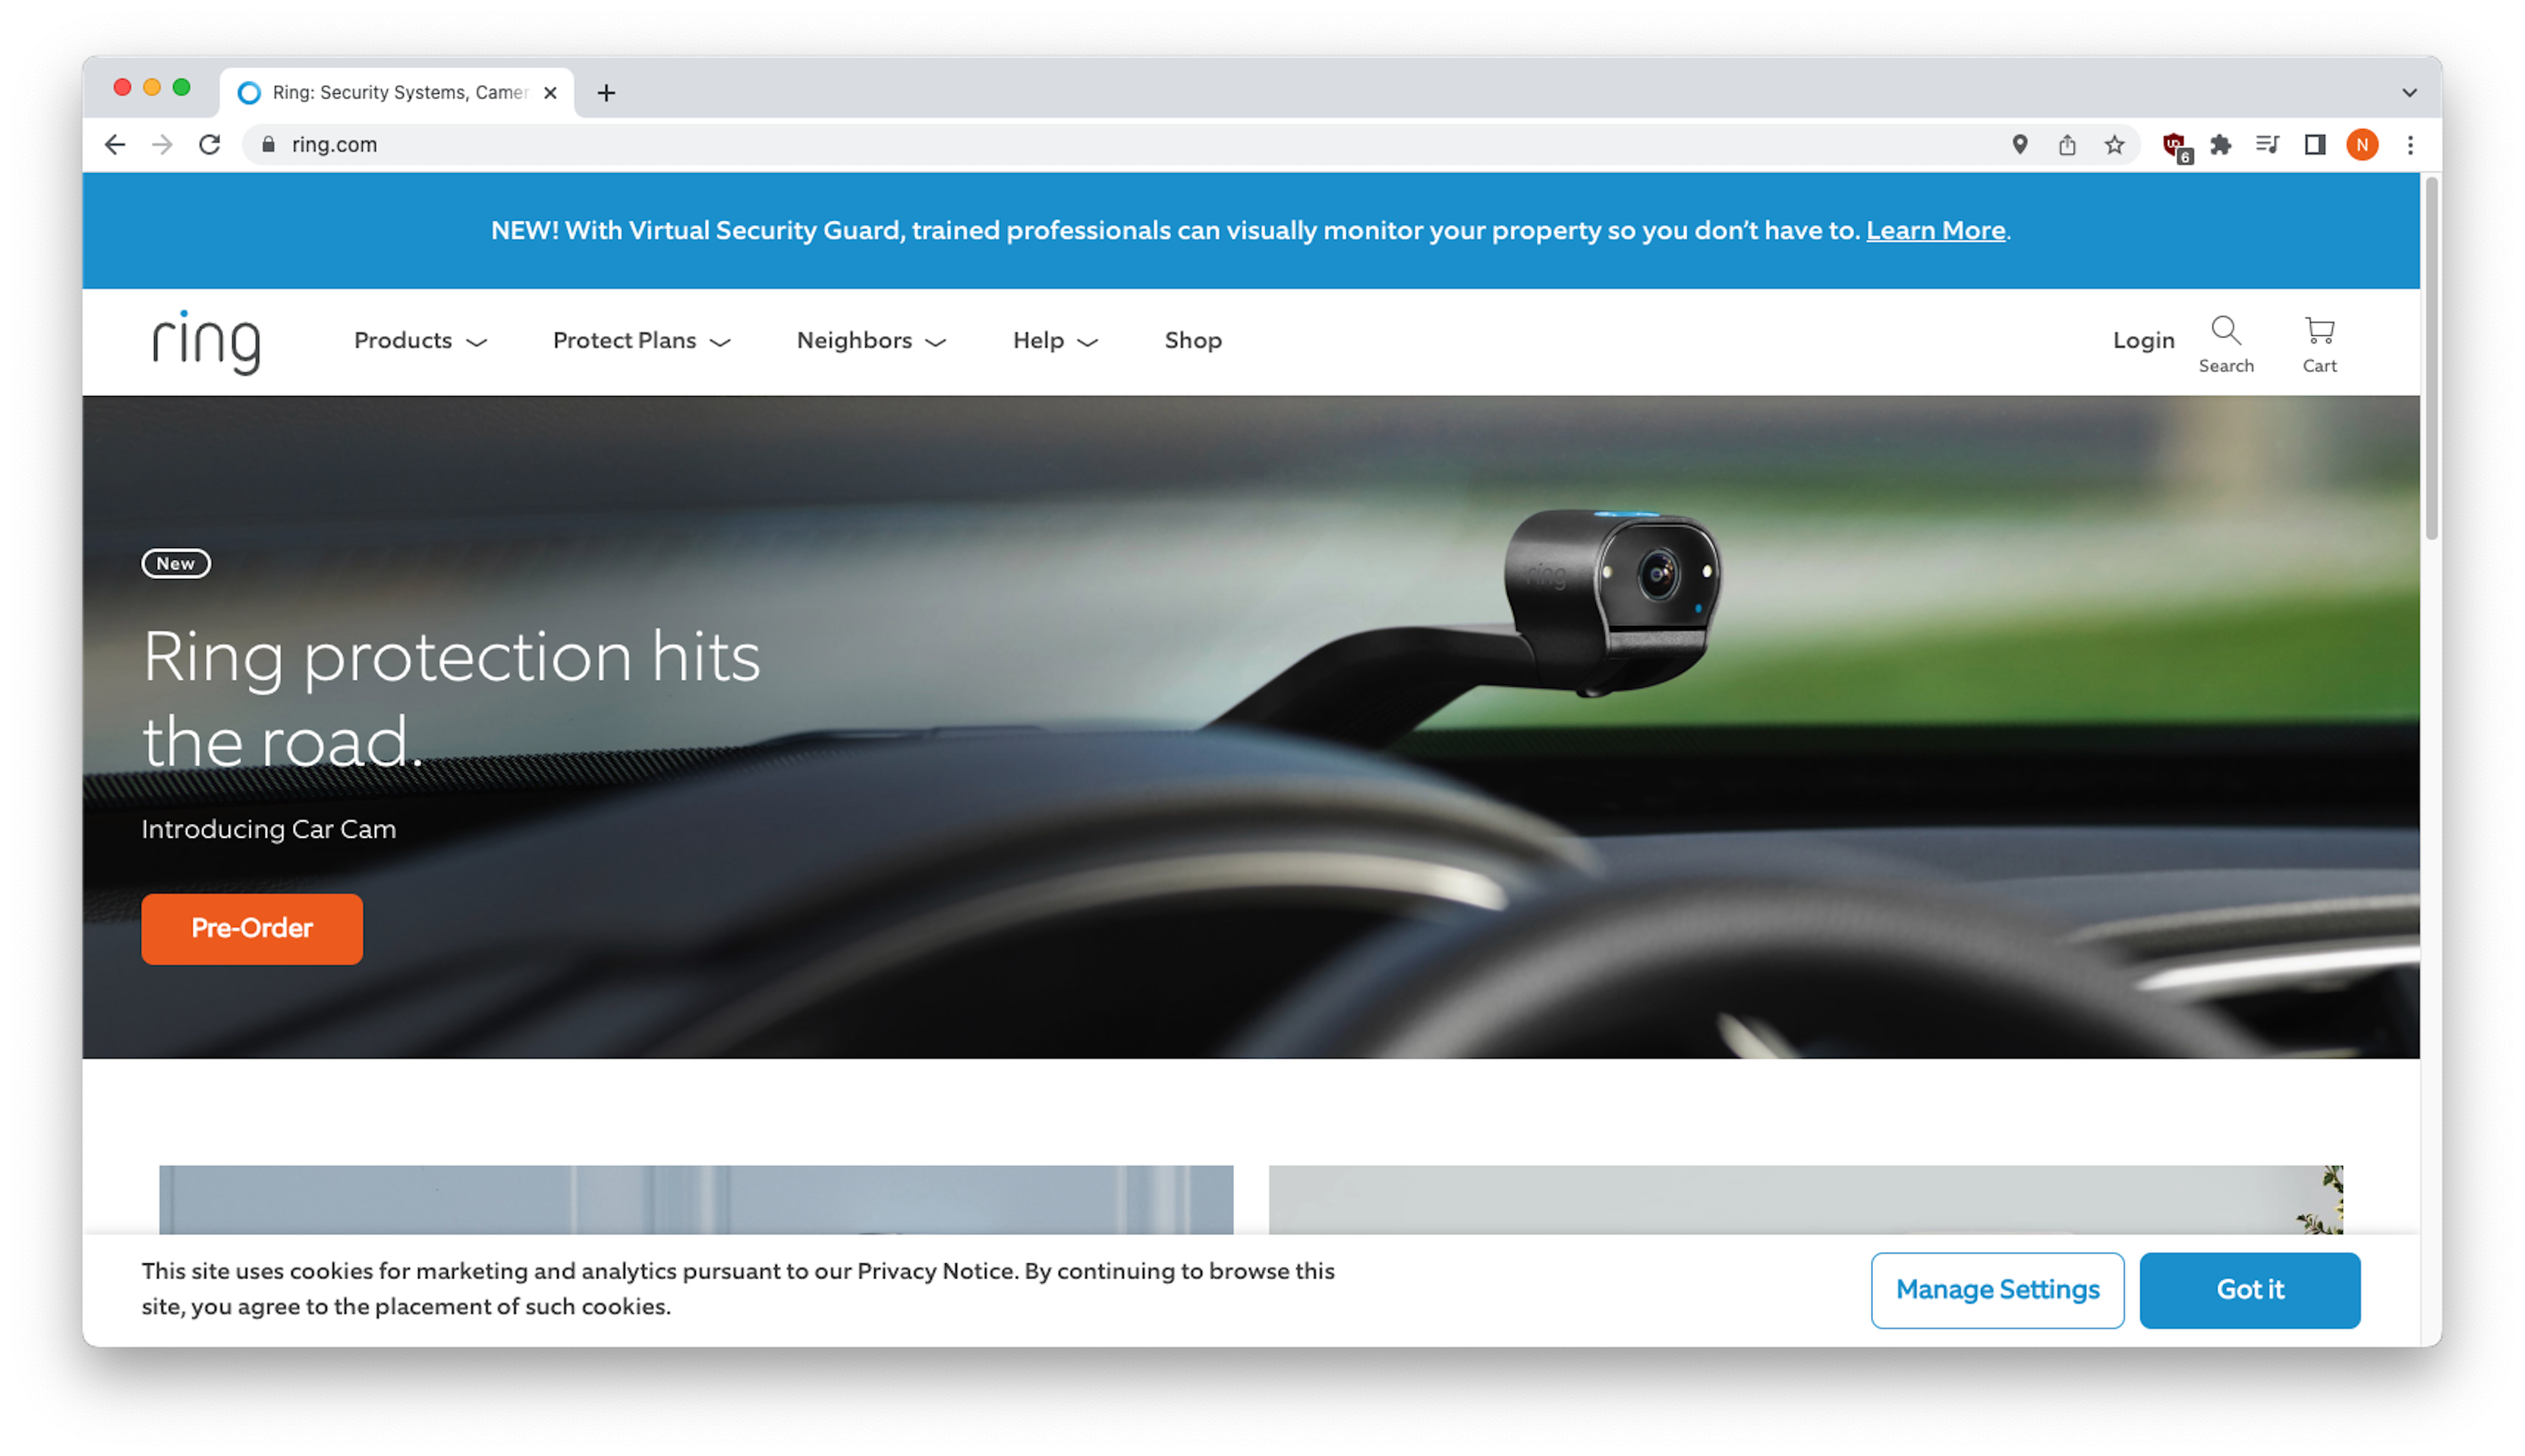Open the shopping Cart icon

pyautogui.click(x=2319, y=343)
